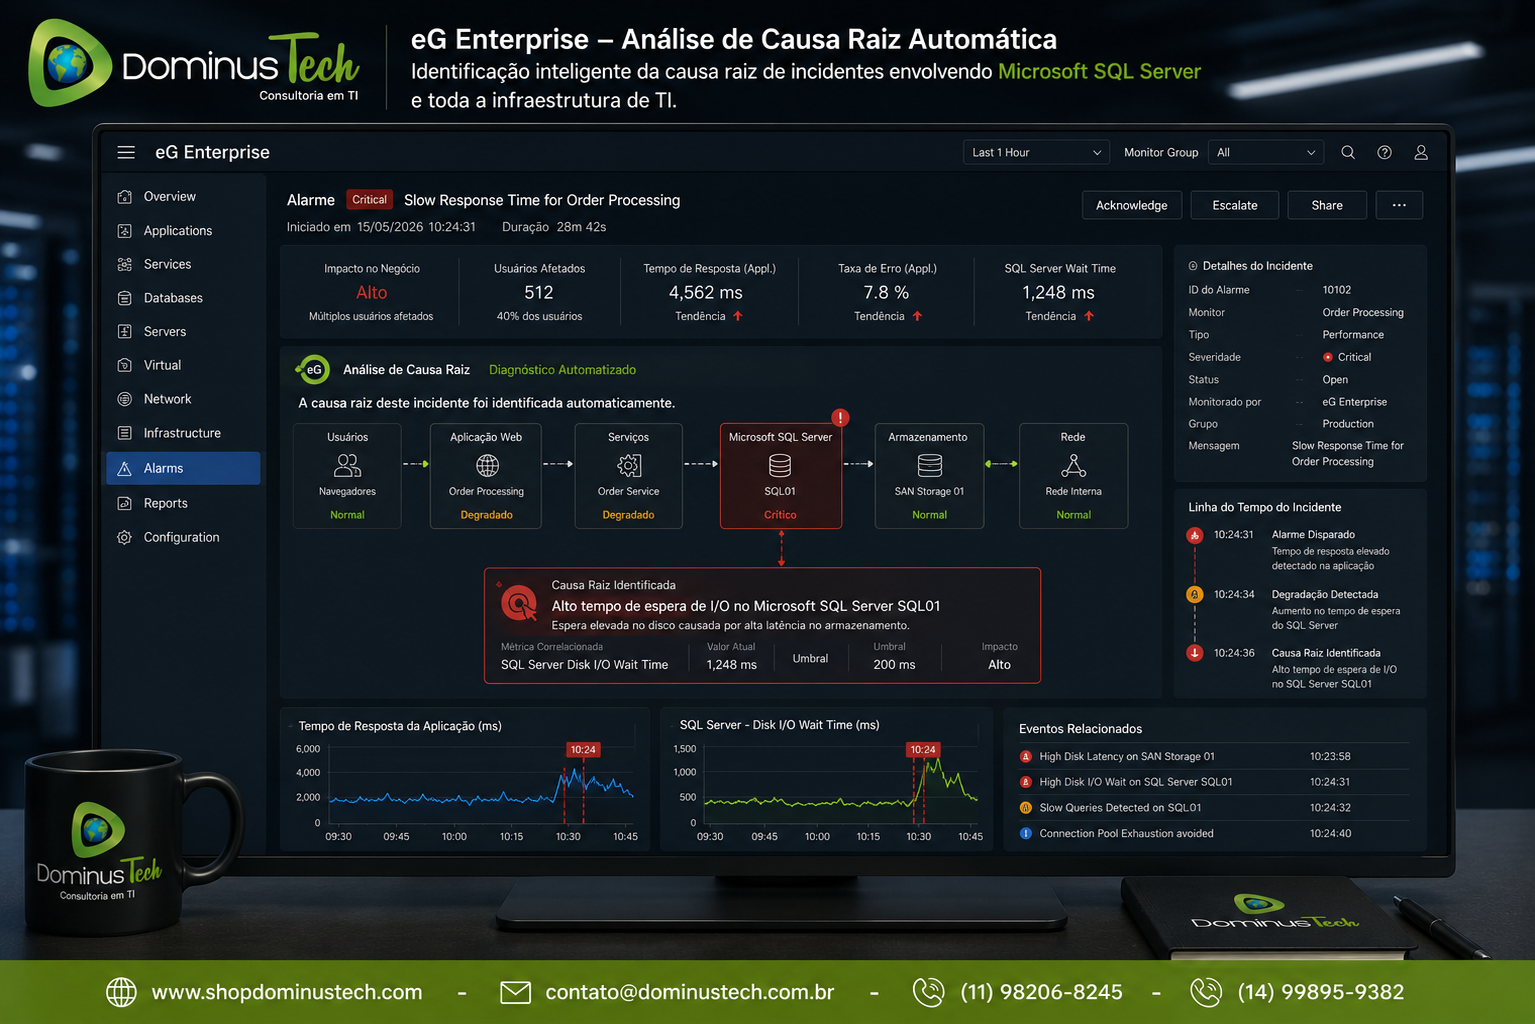Open Databases in sidebar
The image size is (1535, 1024).
(183, 298)
